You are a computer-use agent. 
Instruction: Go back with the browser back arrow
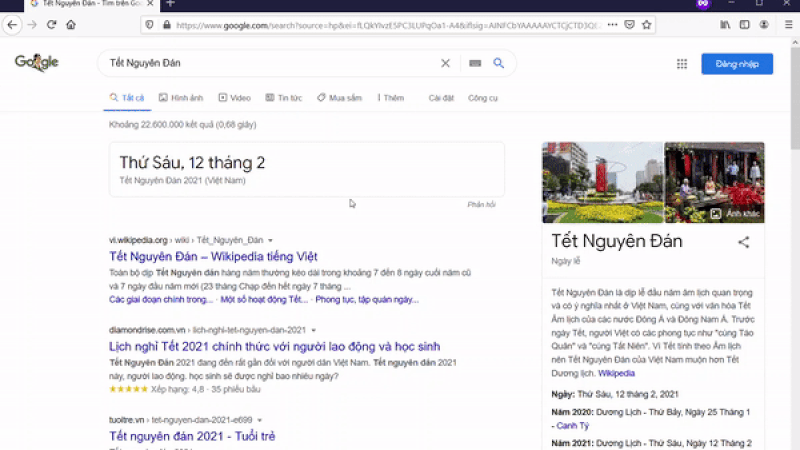(12, 24)
